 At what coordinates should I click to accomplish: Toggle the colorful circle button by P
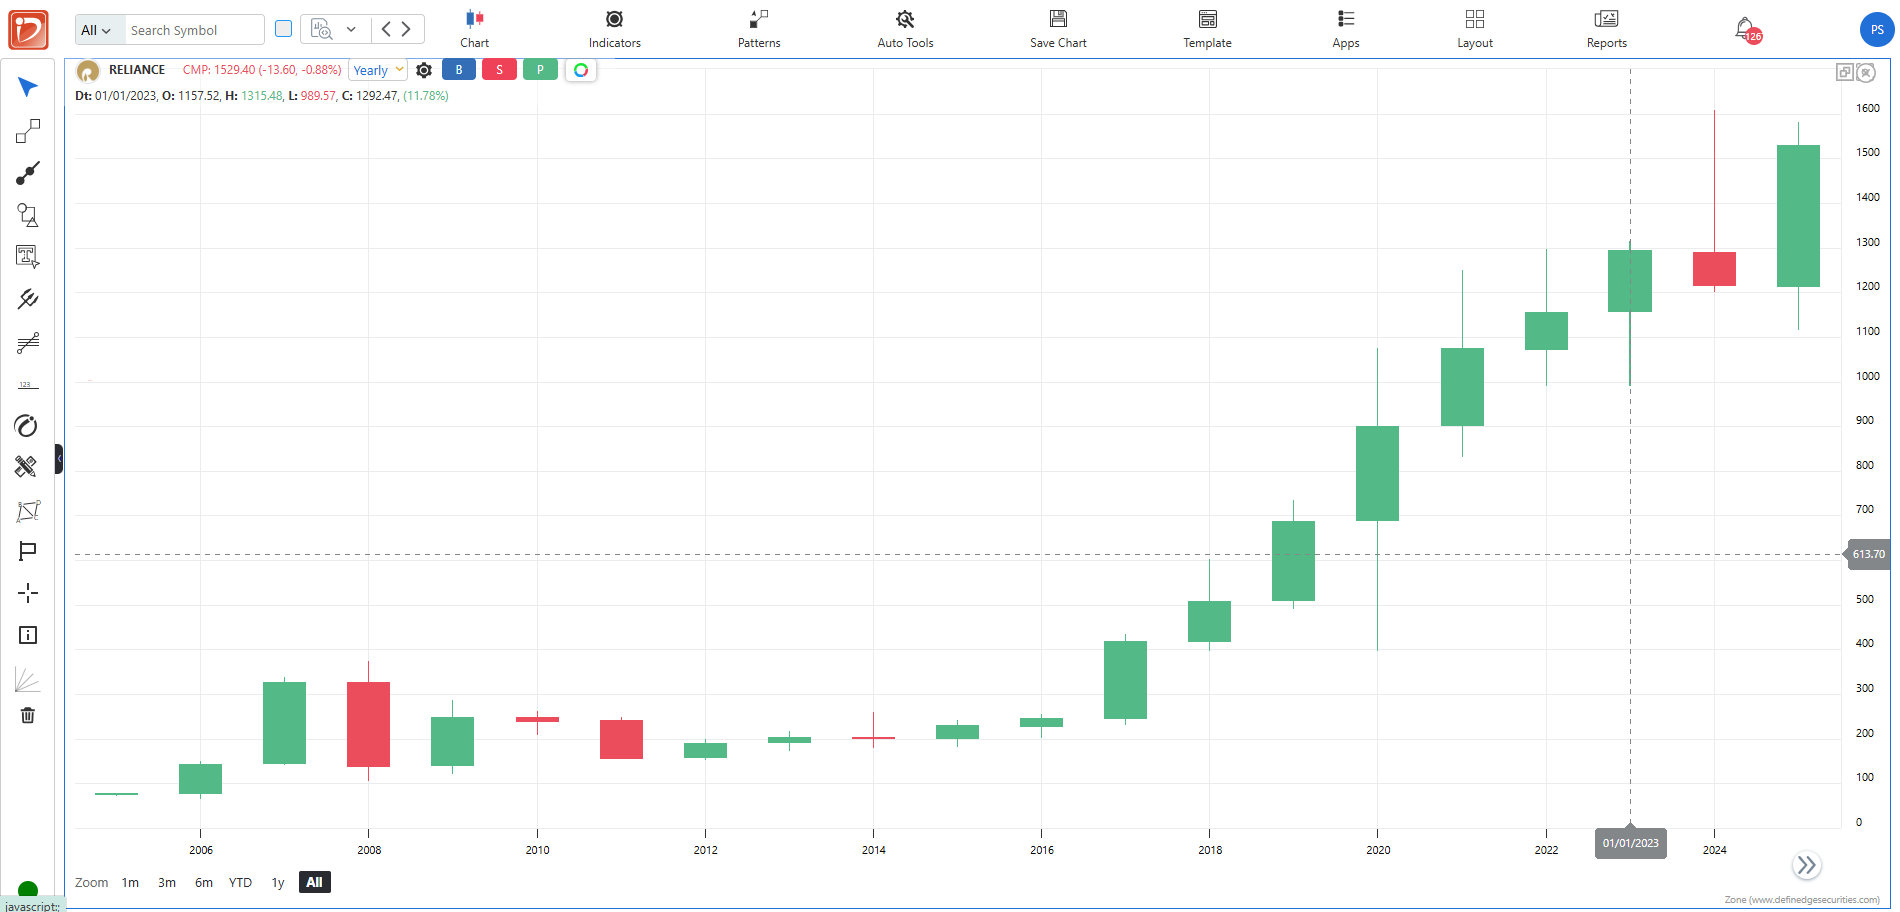click(581, 70)
